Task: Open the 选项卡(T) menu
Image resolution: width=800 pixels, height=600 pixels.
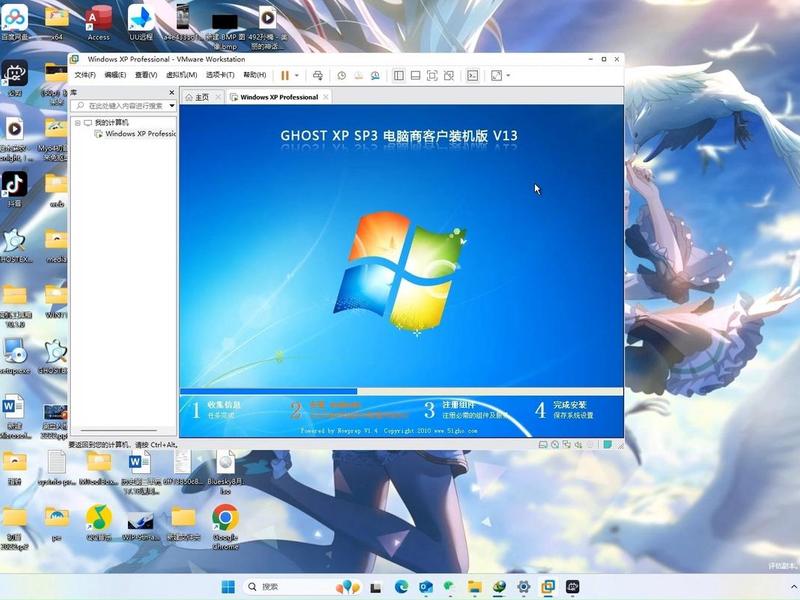Action: pyautogui.click(x=220, y=75)
